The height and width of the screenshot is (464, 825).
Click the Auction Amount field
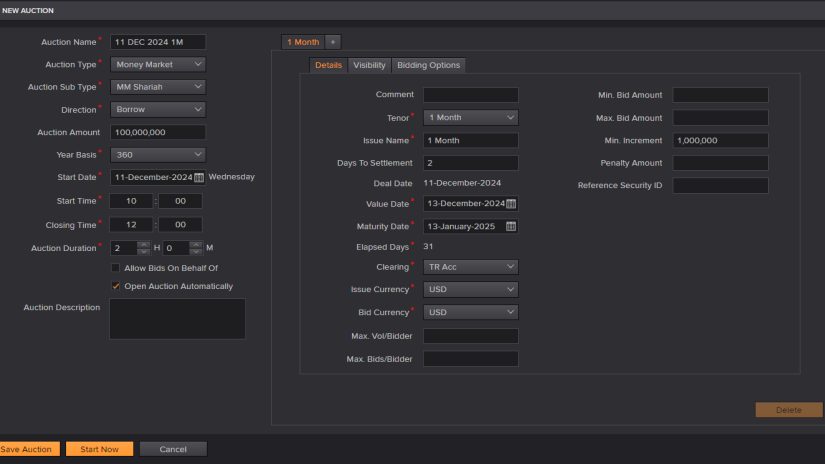(x=158, y=132)
